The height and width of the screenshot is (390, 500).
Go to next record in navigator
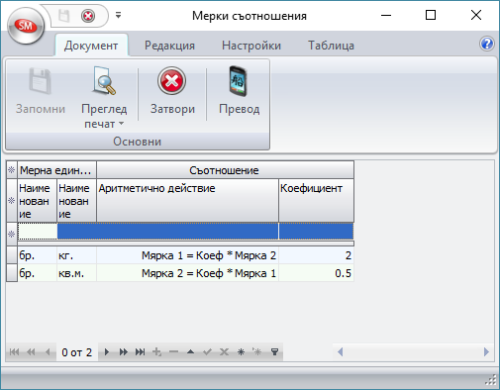click(x=107, y=352)
